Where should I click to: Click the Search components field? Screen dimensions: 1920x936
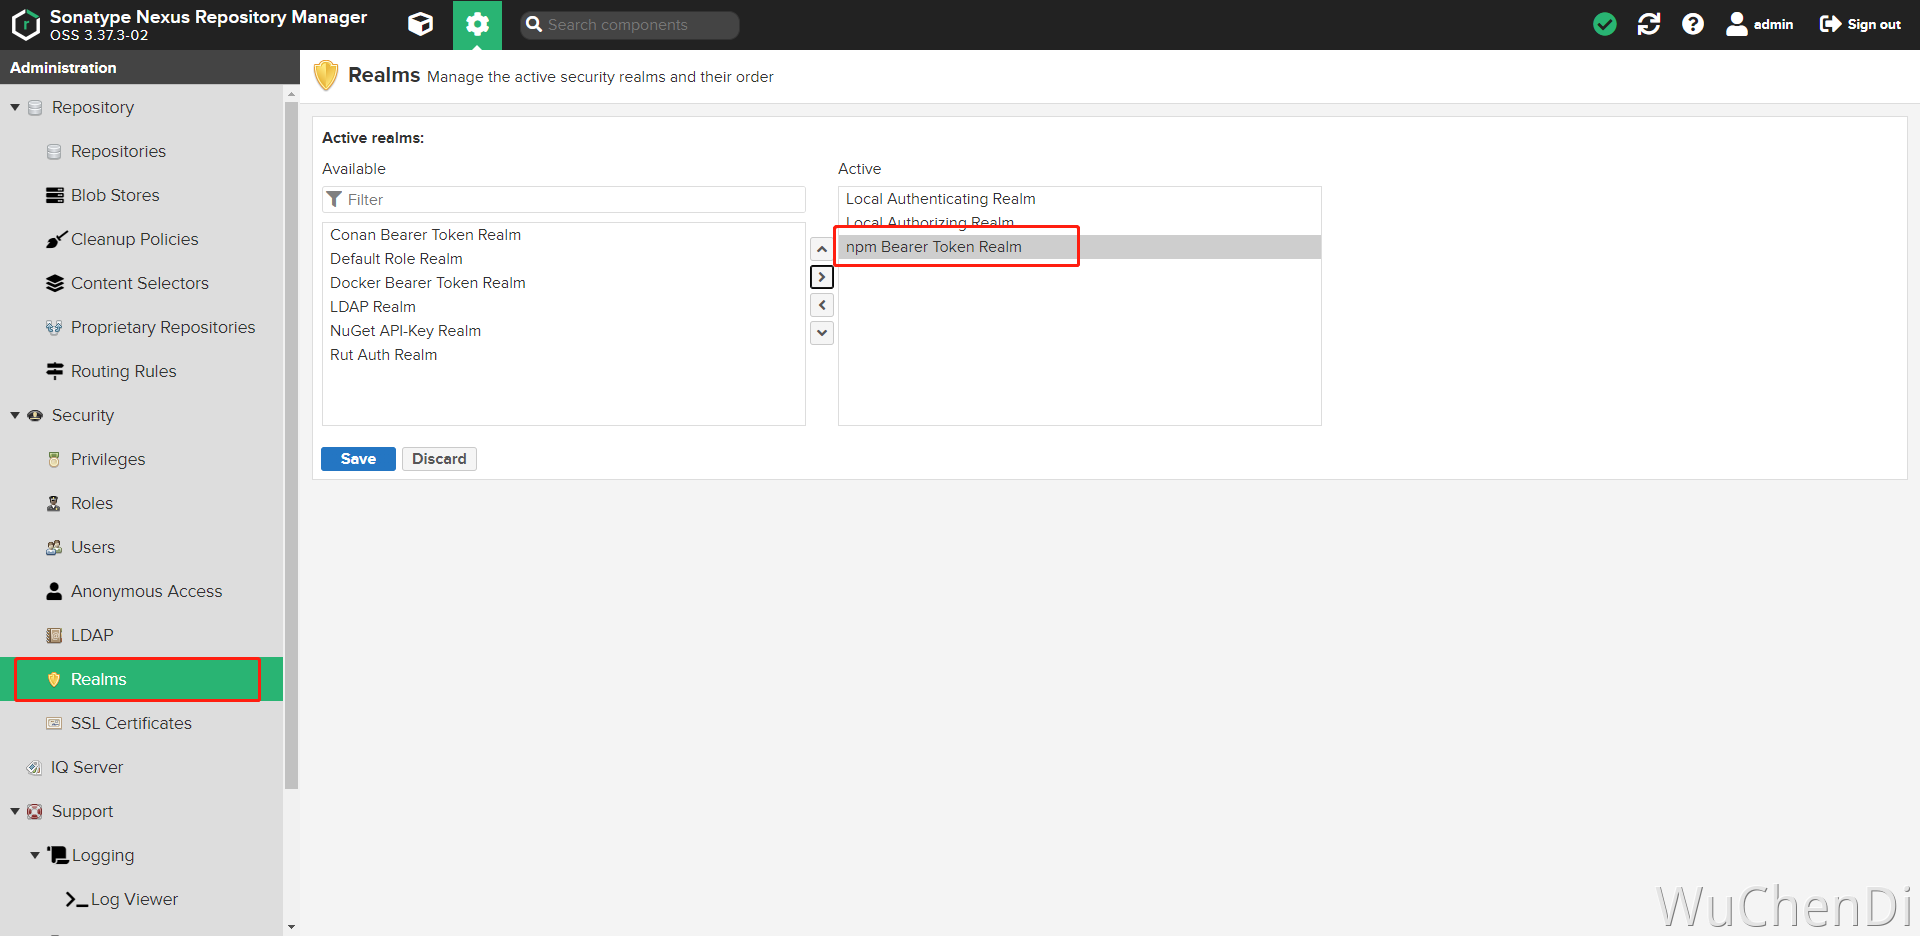[x=630, y=25]
